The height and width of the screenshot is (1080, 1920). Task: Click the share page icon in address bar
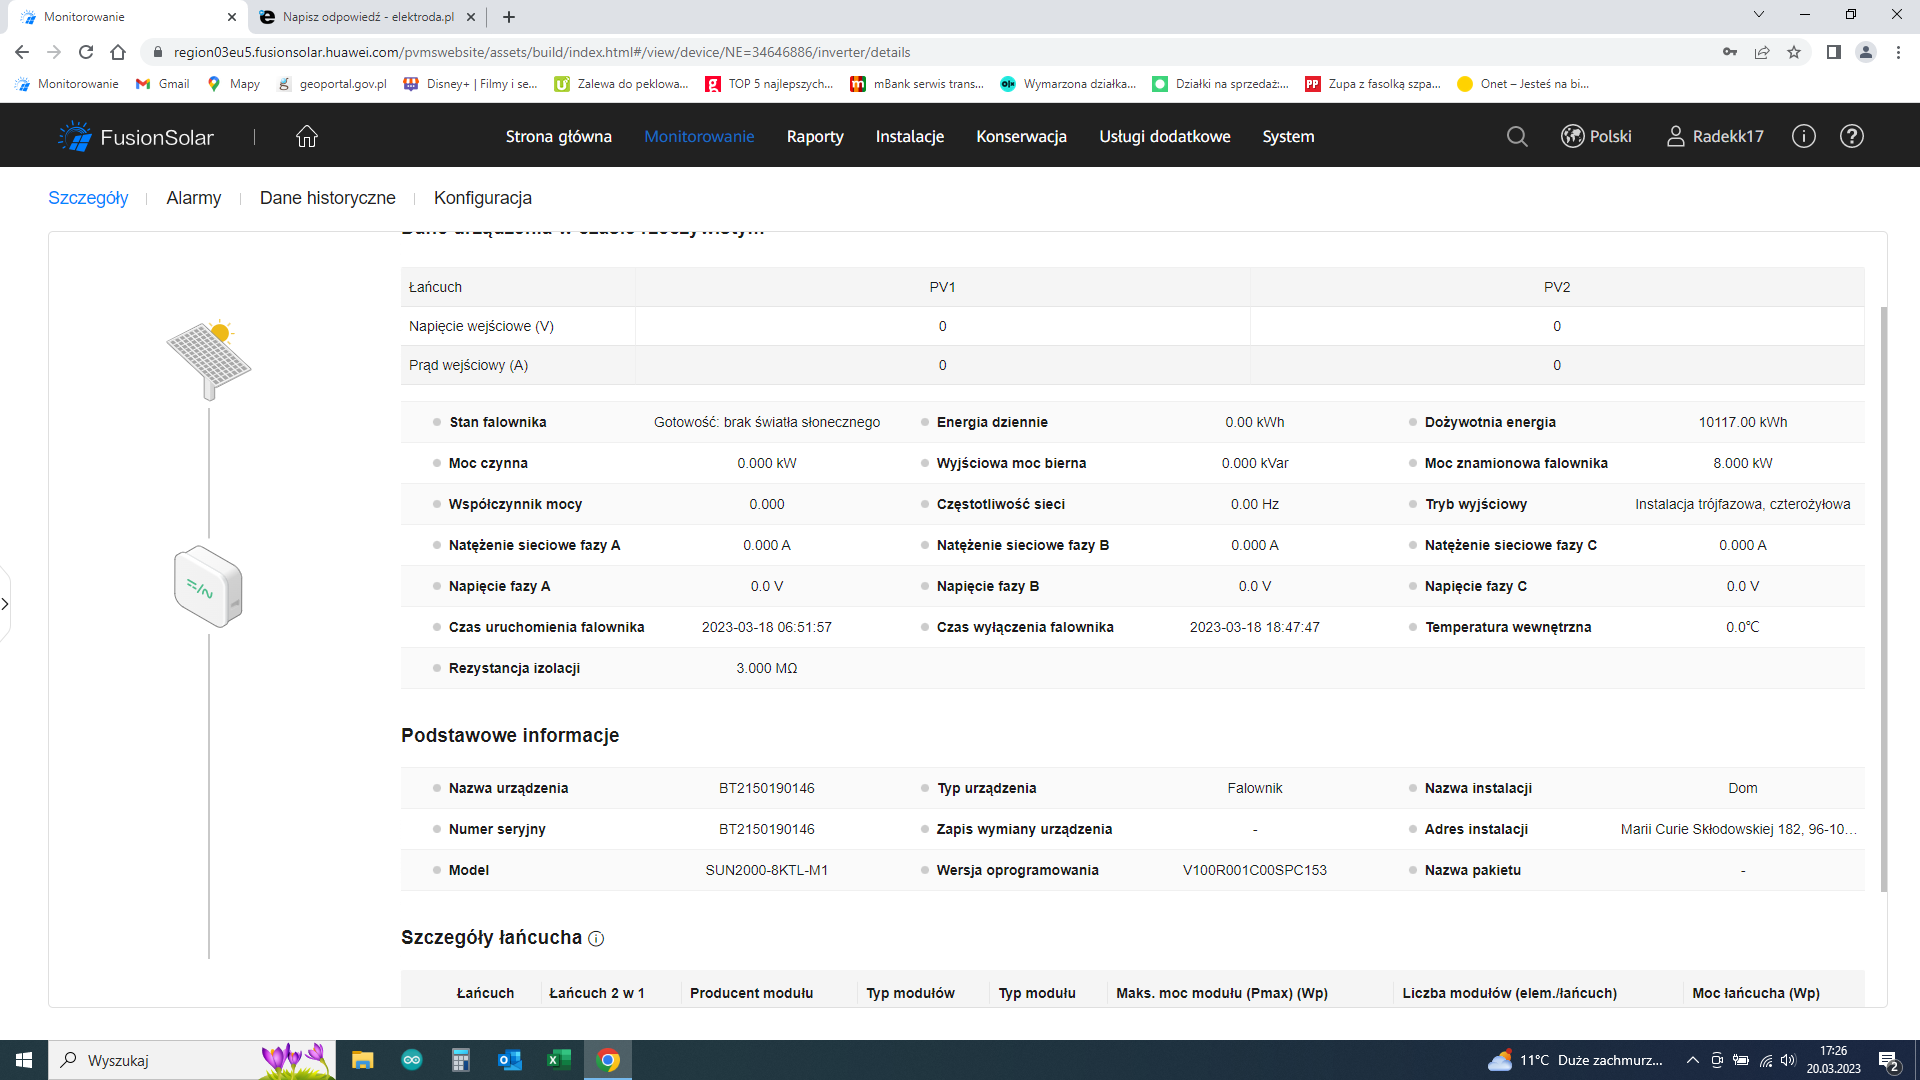coord(1762,52)
